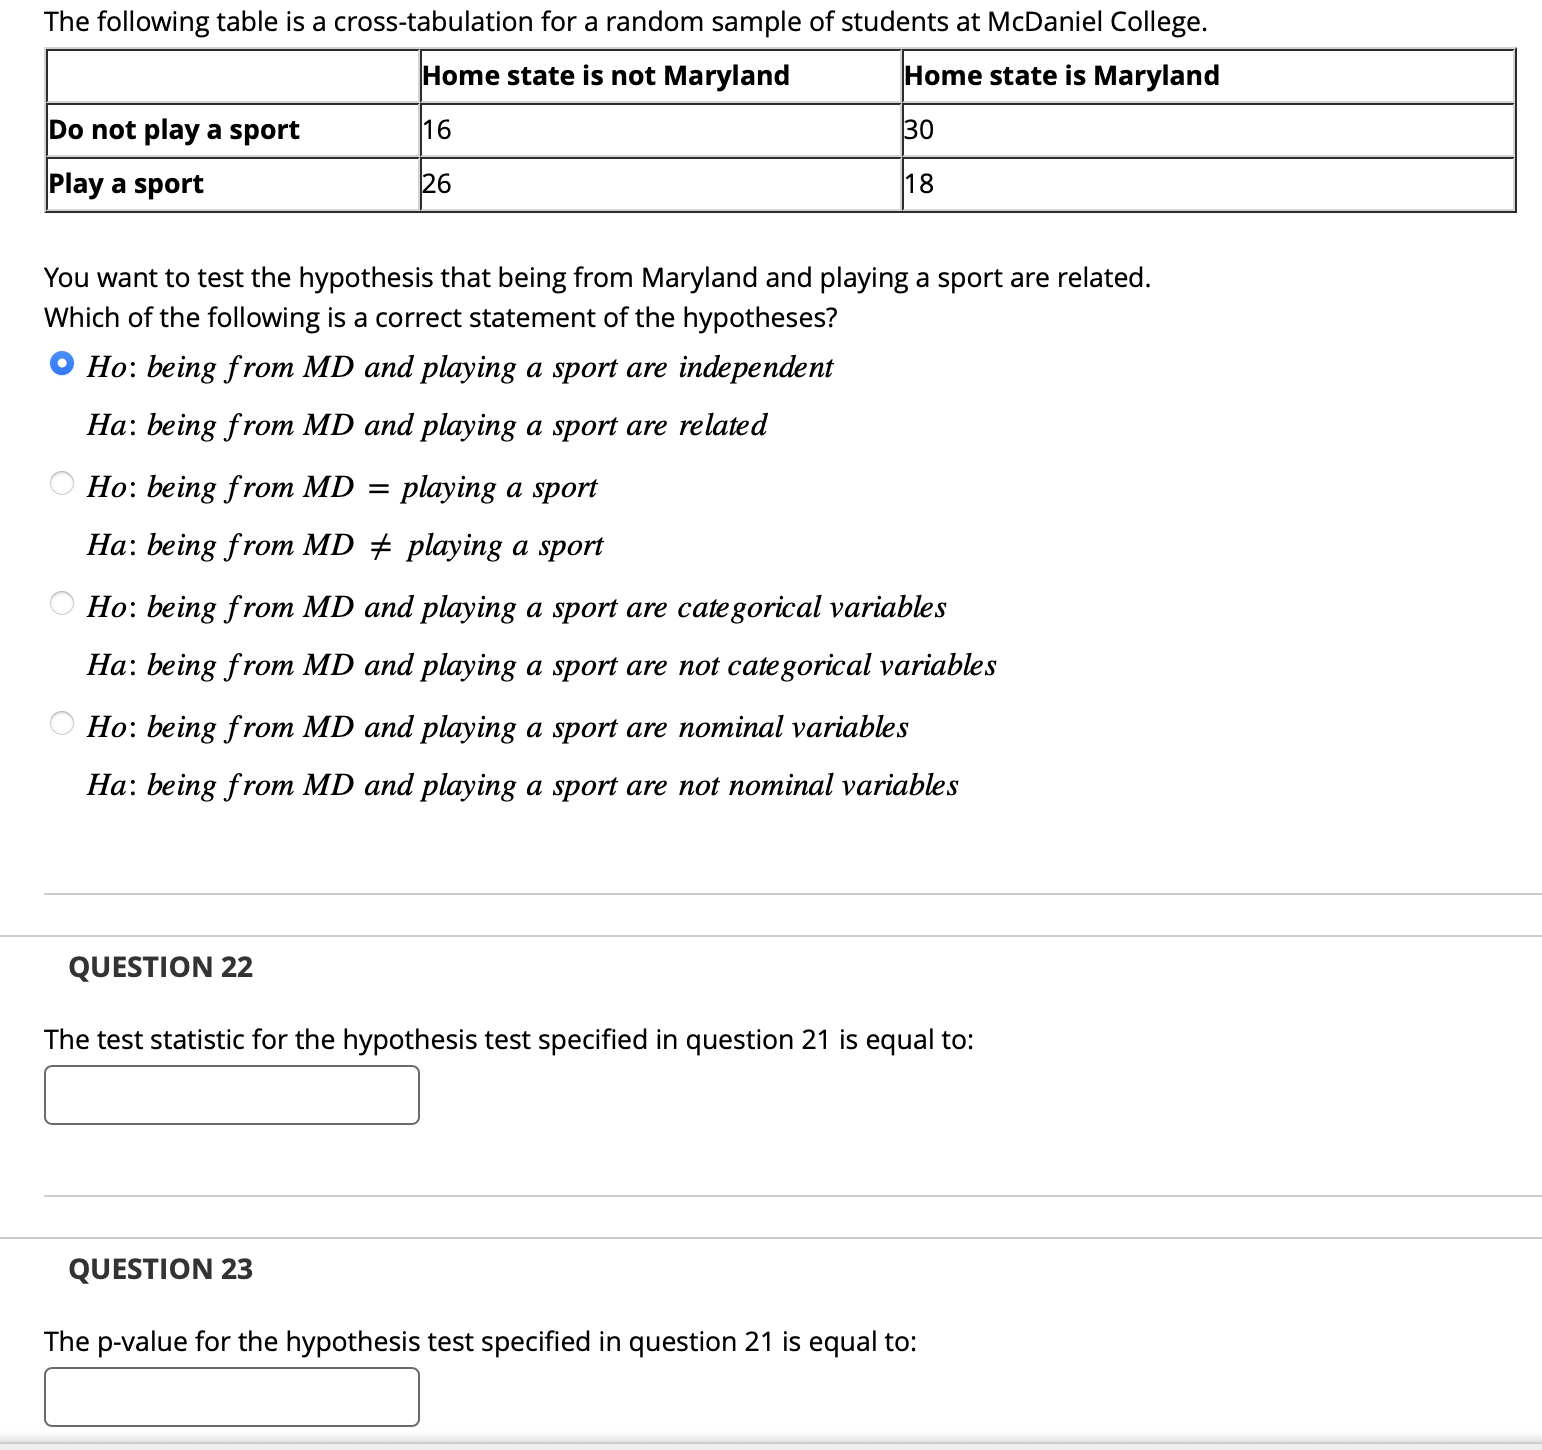Click the table cell containing 30
The height and width of the screenshot is (1450, 1542).
[x=916, y=129]
